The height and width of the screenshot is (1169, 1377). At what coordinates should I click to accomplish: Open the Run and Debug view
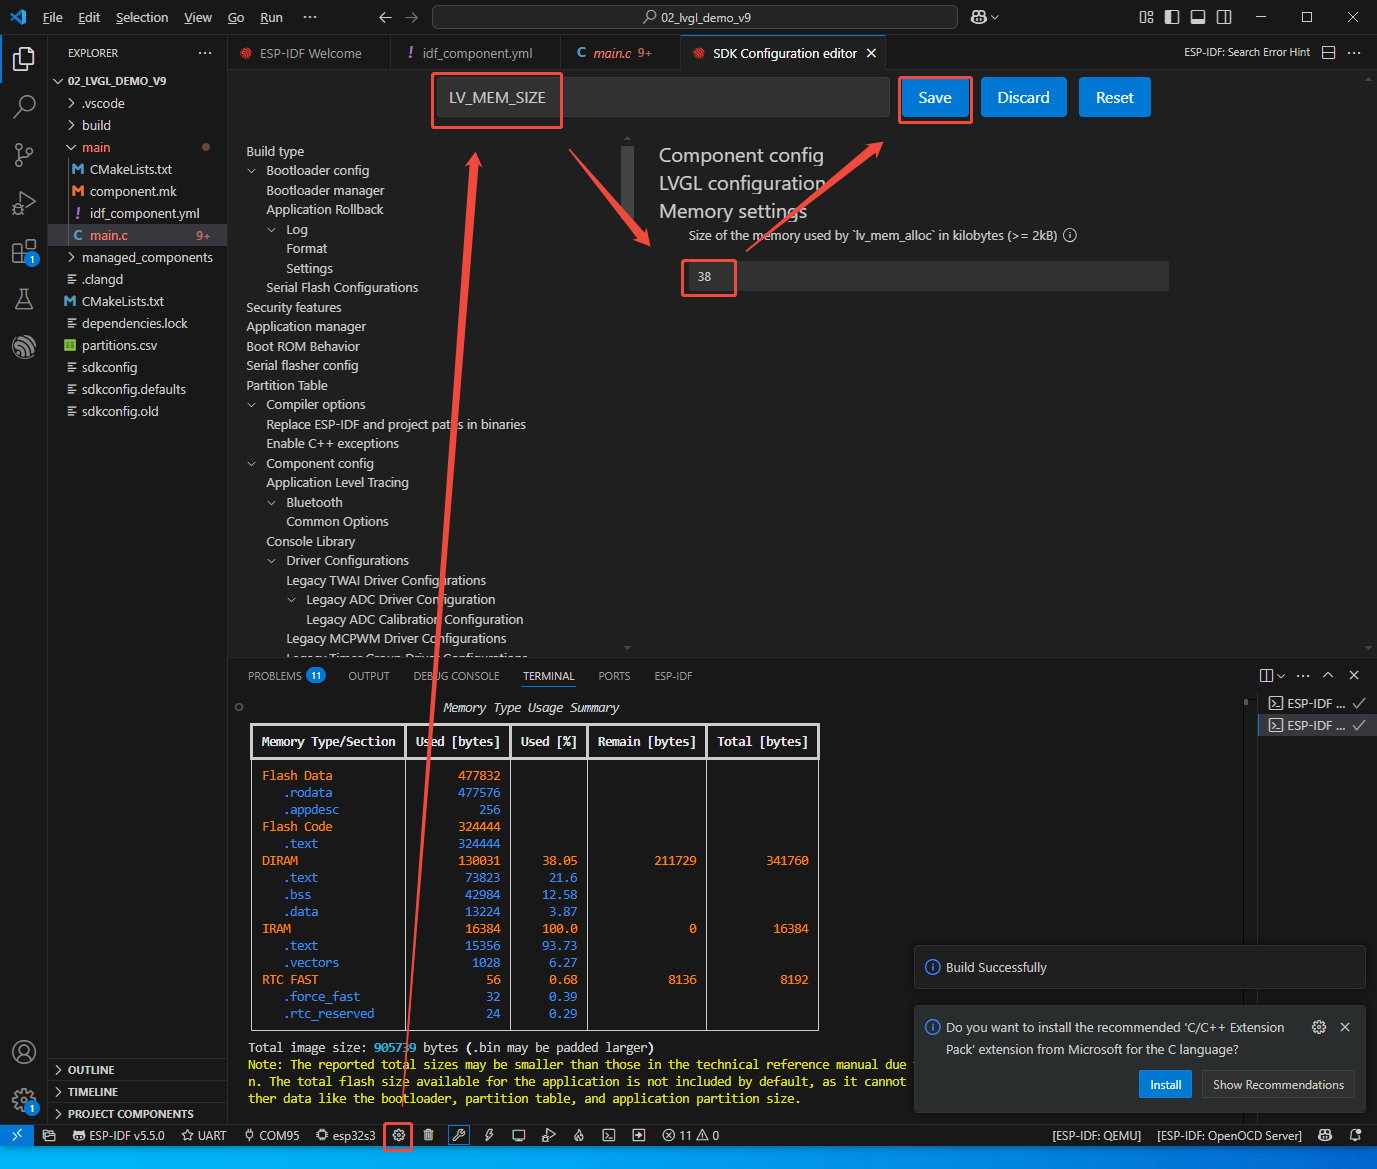[x=24, y=203]
